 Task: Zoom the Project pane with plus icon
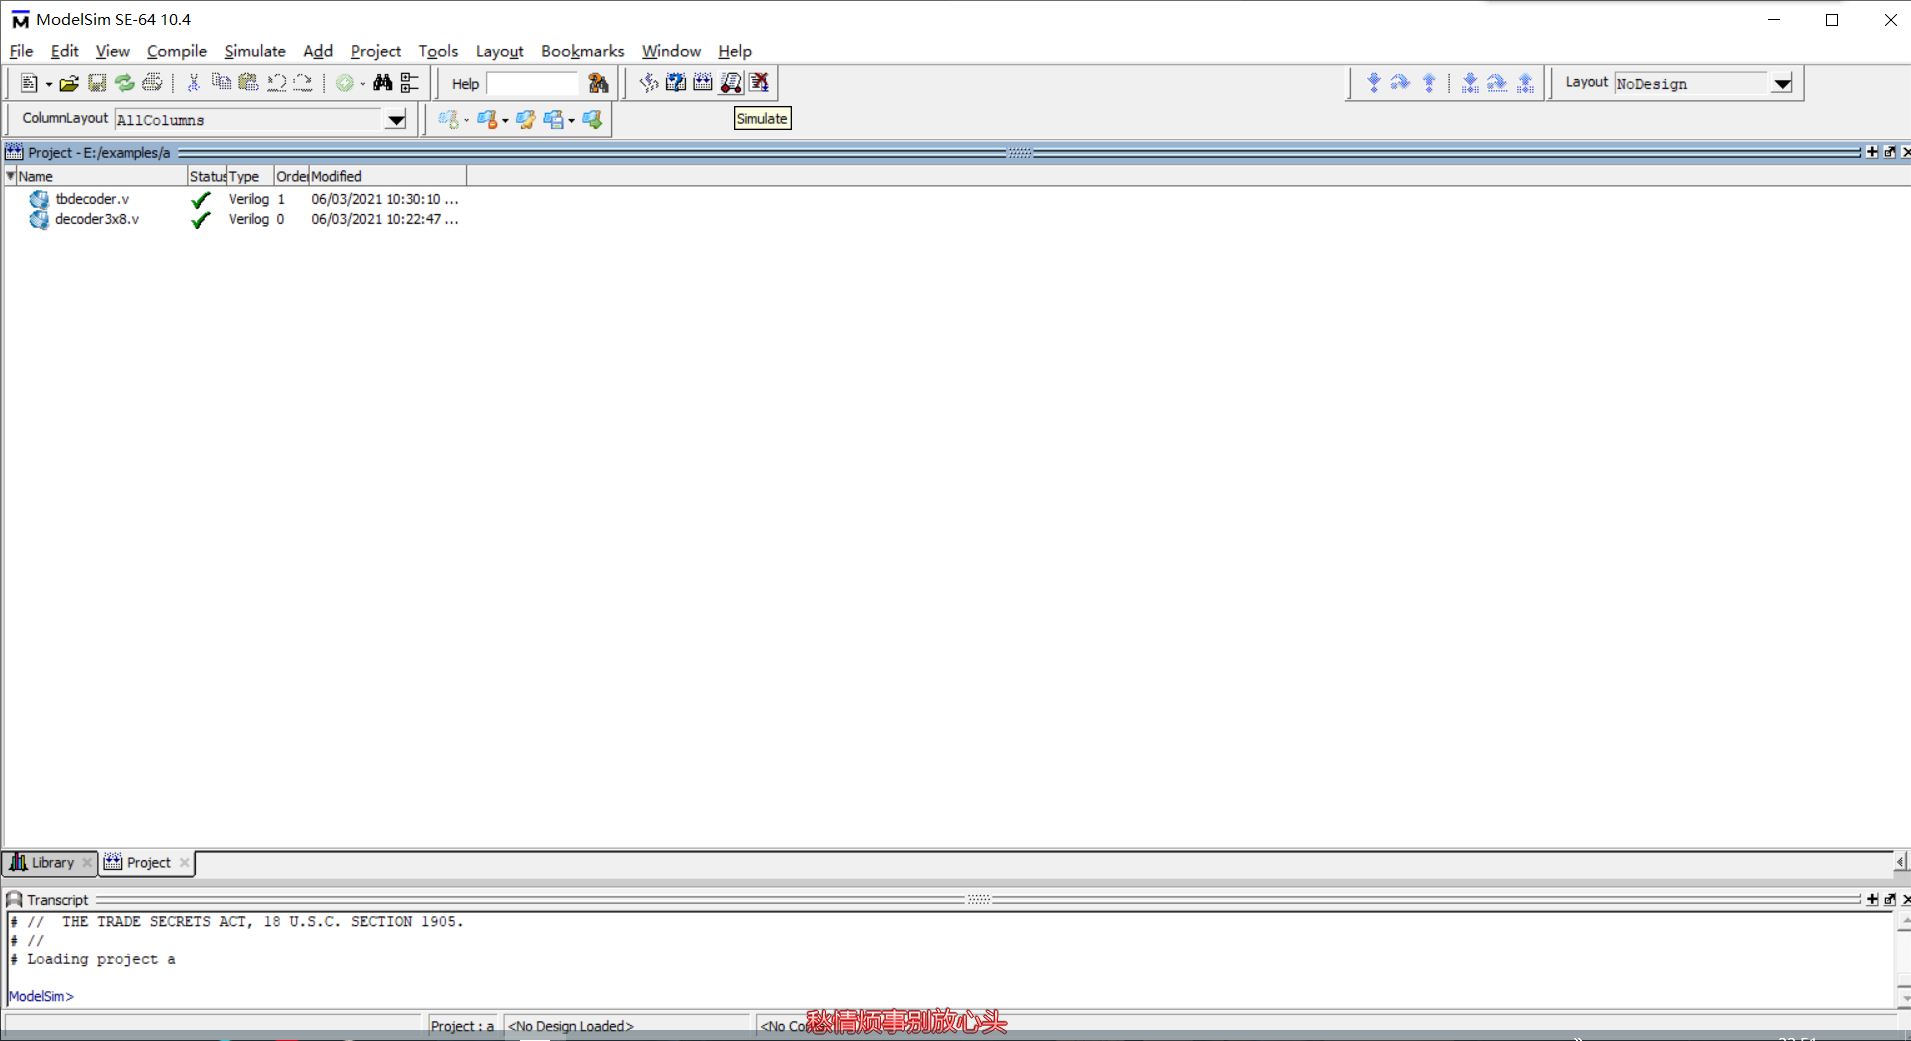tap(1872, 152)
